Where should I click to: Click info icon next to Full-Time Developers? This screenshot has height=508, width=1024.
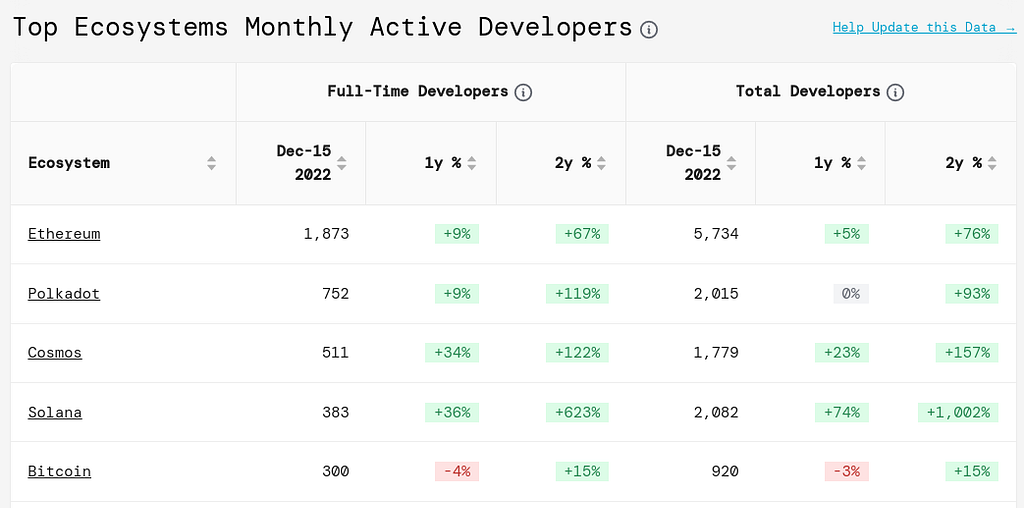(x=523, y=93)
